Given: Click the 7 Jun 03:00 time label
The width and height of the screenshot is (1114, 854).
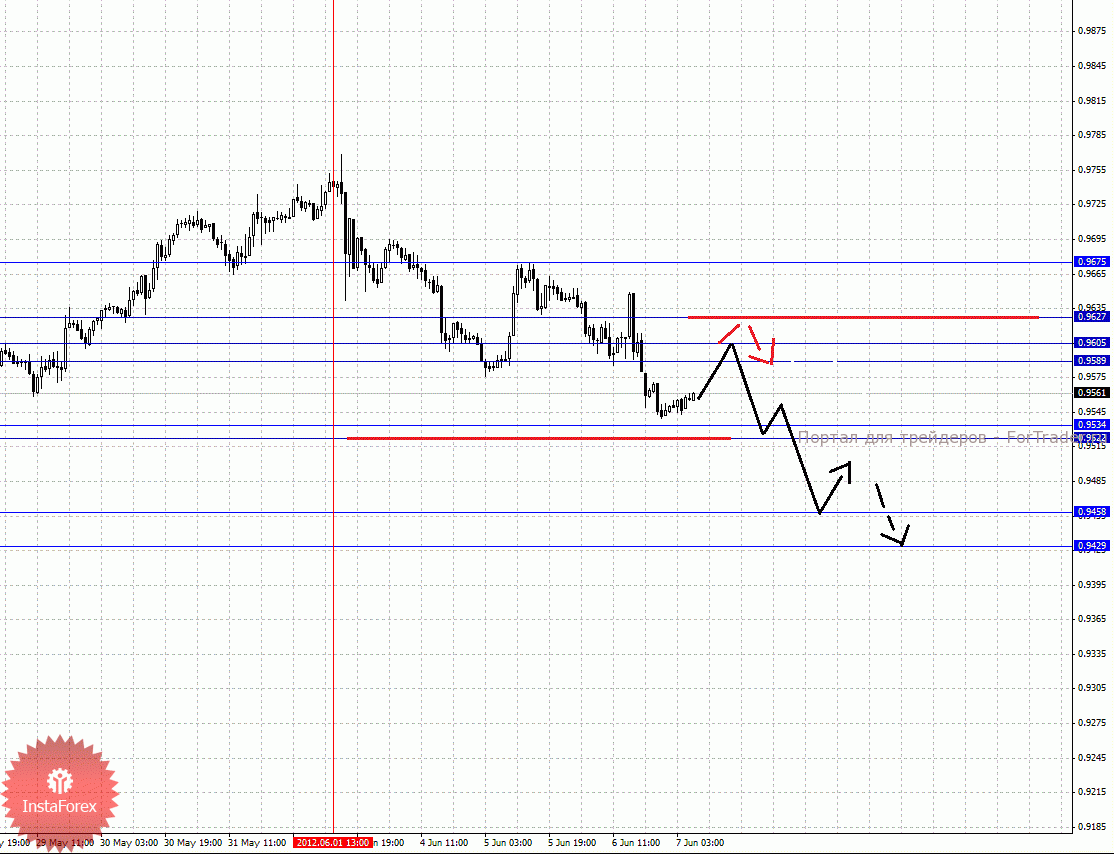Looking at the screenshot, I should [700, 843].
